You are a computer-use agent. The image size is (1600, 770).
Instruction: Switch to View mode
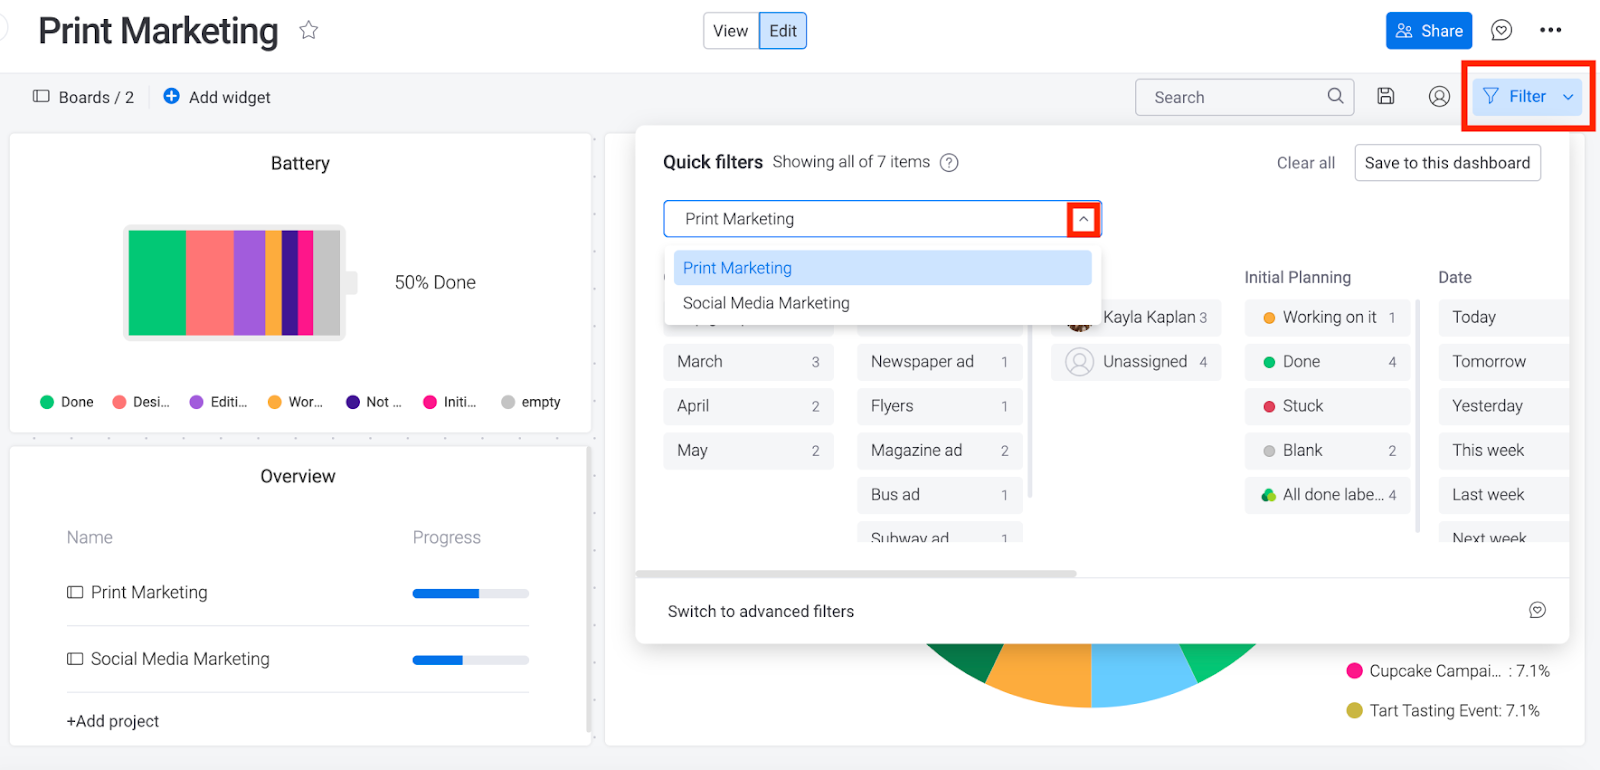(x=731, y=31)
